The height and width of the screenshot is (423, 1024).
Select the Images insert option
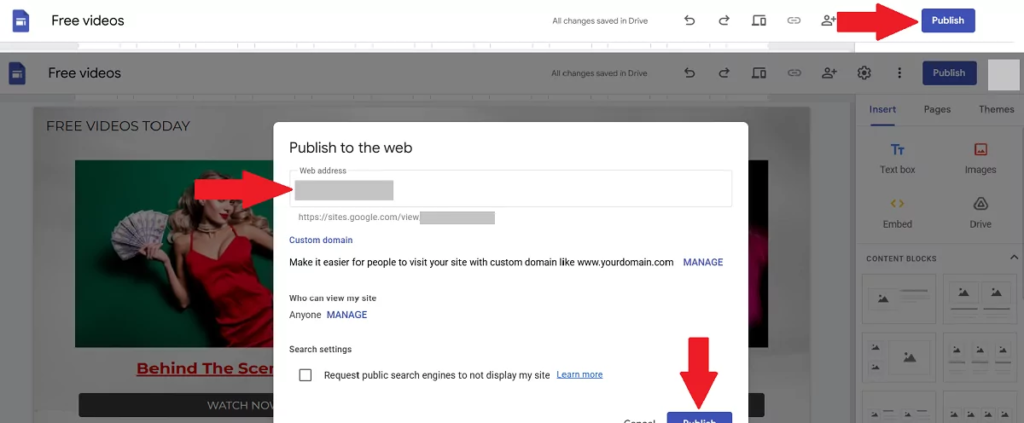pos(980,158)
